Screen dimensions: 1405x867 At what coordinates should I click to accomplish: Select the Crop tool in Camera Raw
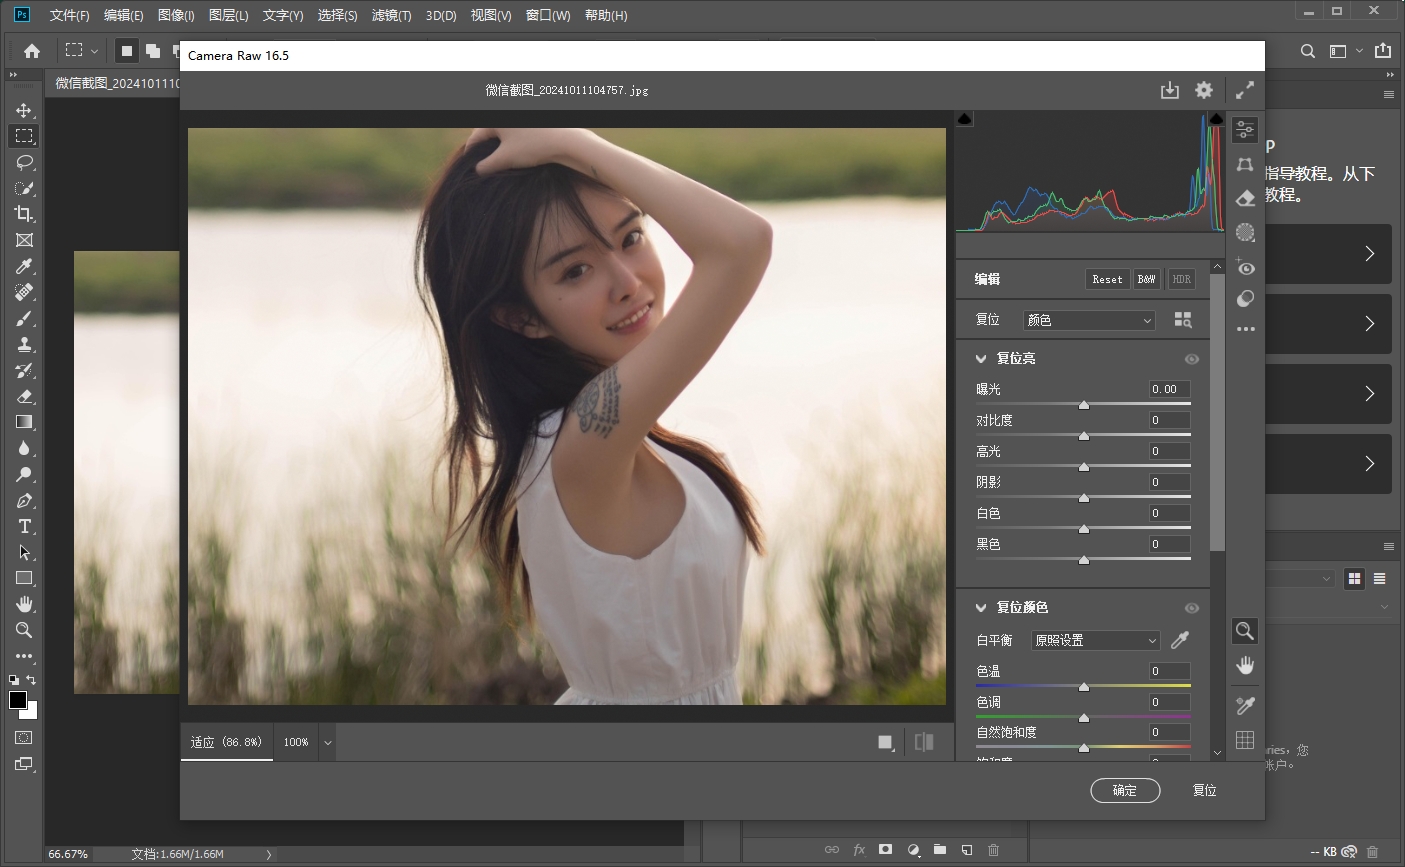(1244, 164)
